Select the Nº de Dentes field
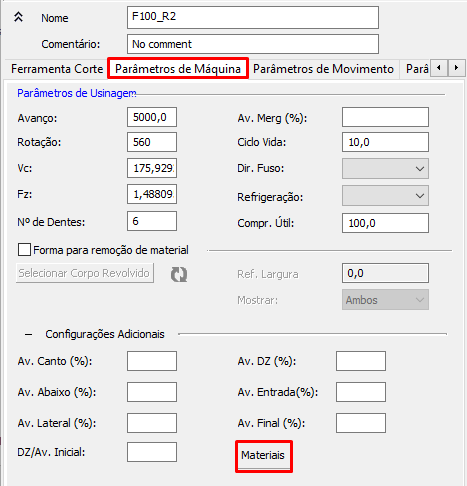The height and width of the screenshot is (486, 467). click(152, 221)
